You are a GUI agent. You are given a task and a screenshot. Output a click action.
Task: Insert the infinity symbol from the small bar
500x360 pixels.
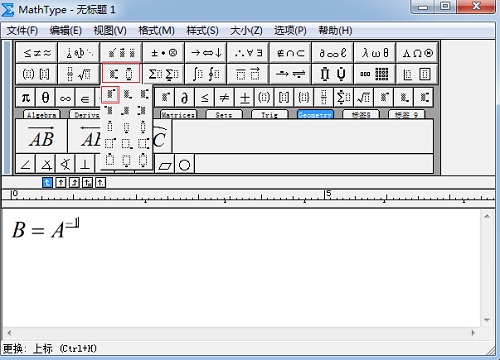coord(65,98)
